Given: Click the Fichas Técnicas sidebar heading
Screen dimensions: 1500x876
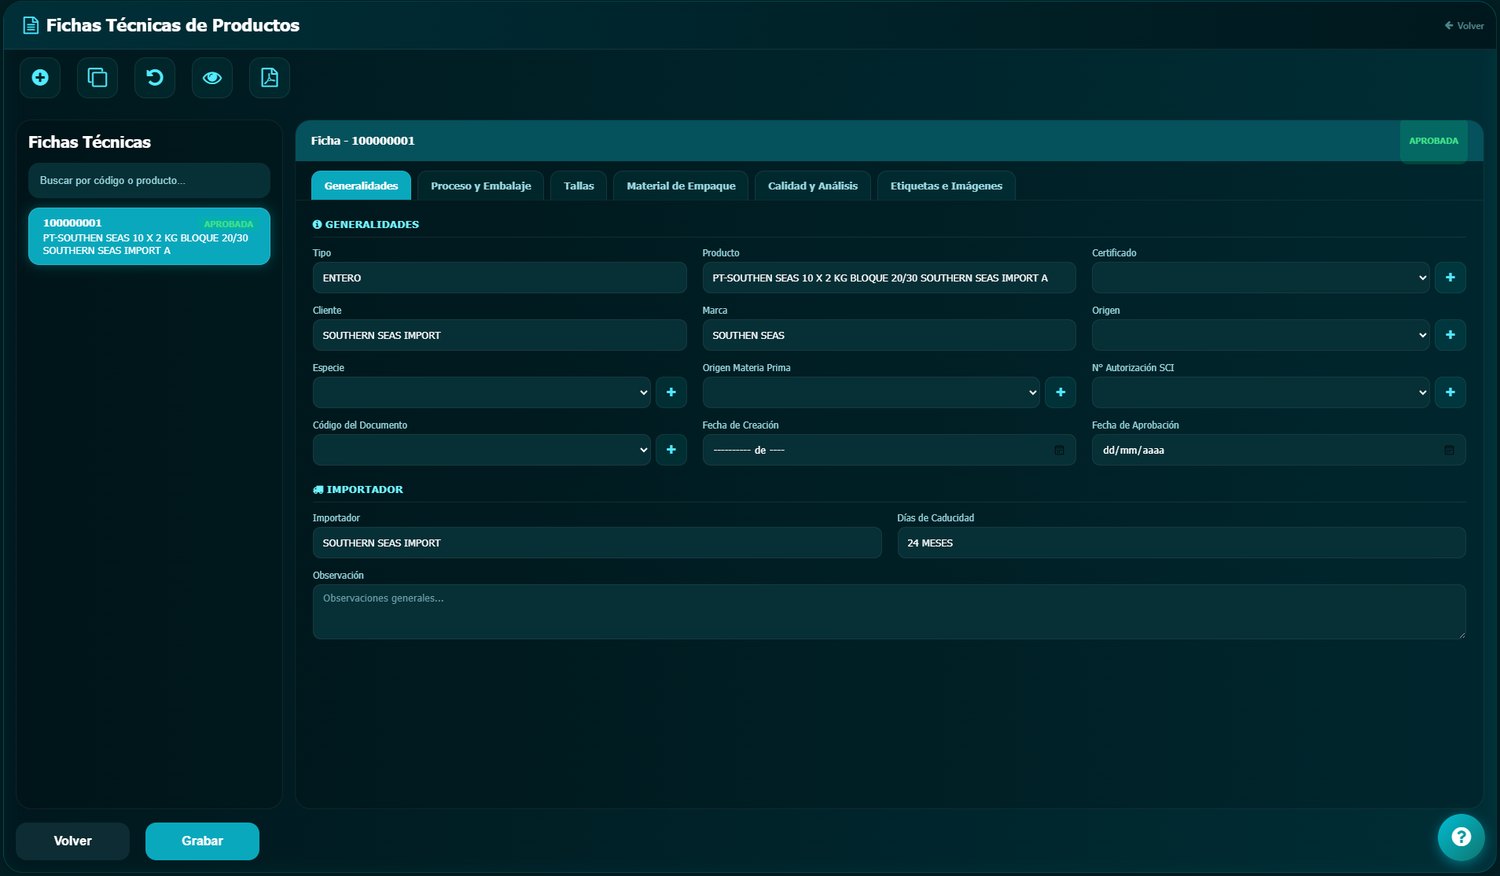Looking at the screenshot, I should click(x=89, y=142).
